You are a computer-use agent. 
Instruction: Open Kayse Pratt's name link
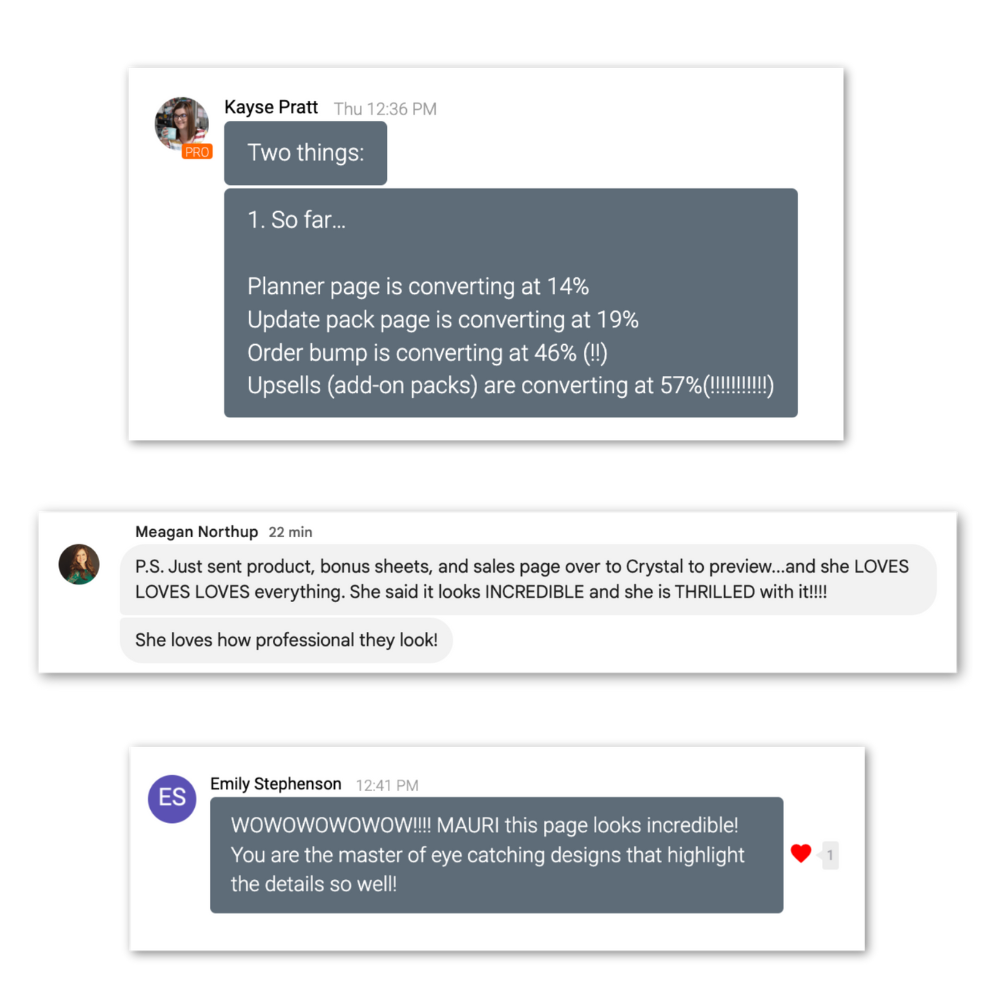tap(271, 107)
